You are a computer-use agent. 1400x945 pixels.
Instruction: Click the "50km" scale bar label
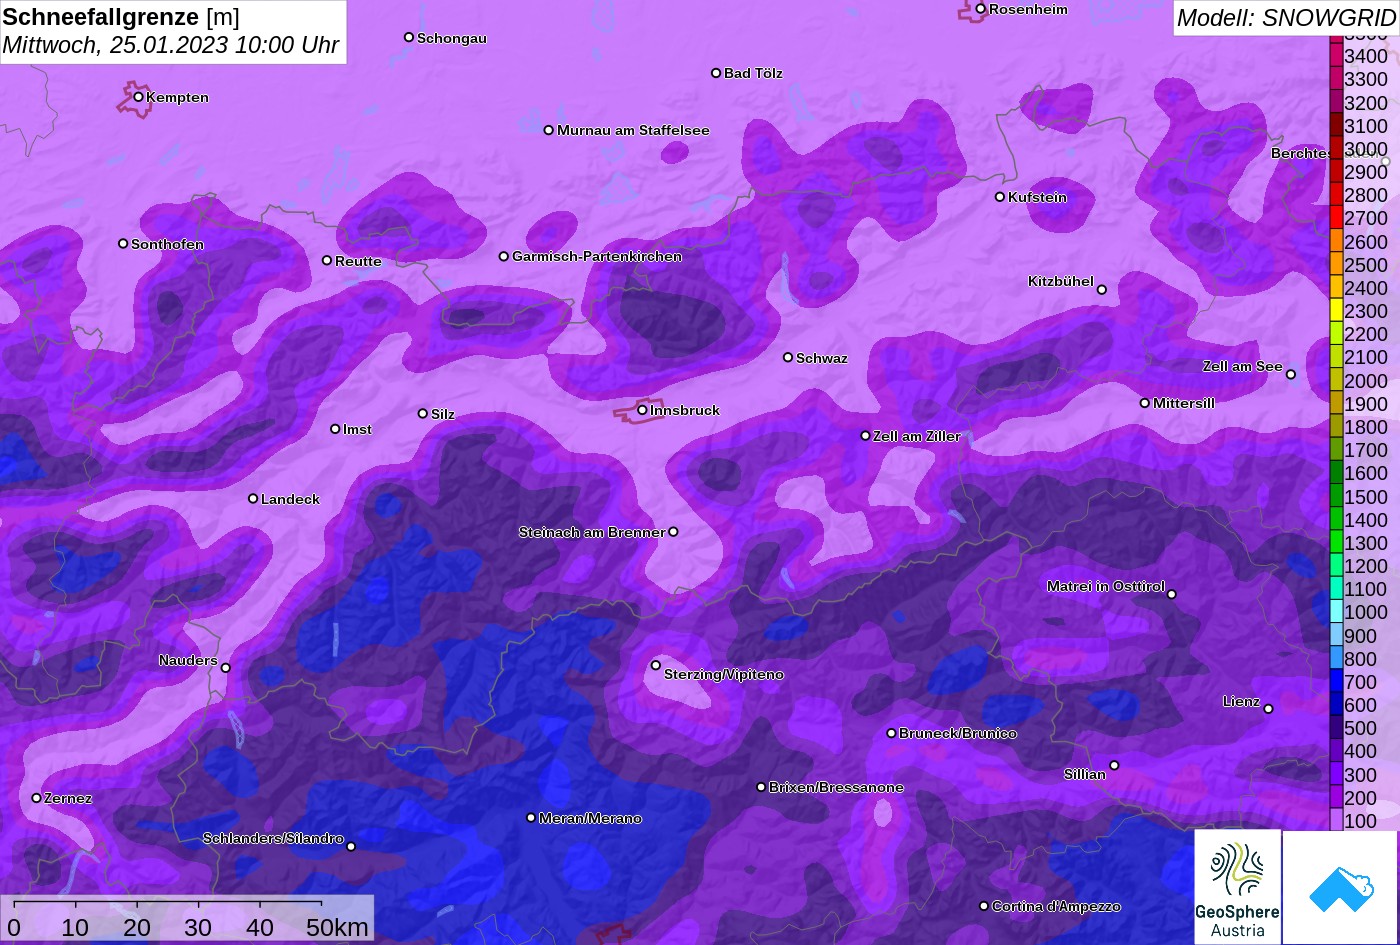(337, 927)
